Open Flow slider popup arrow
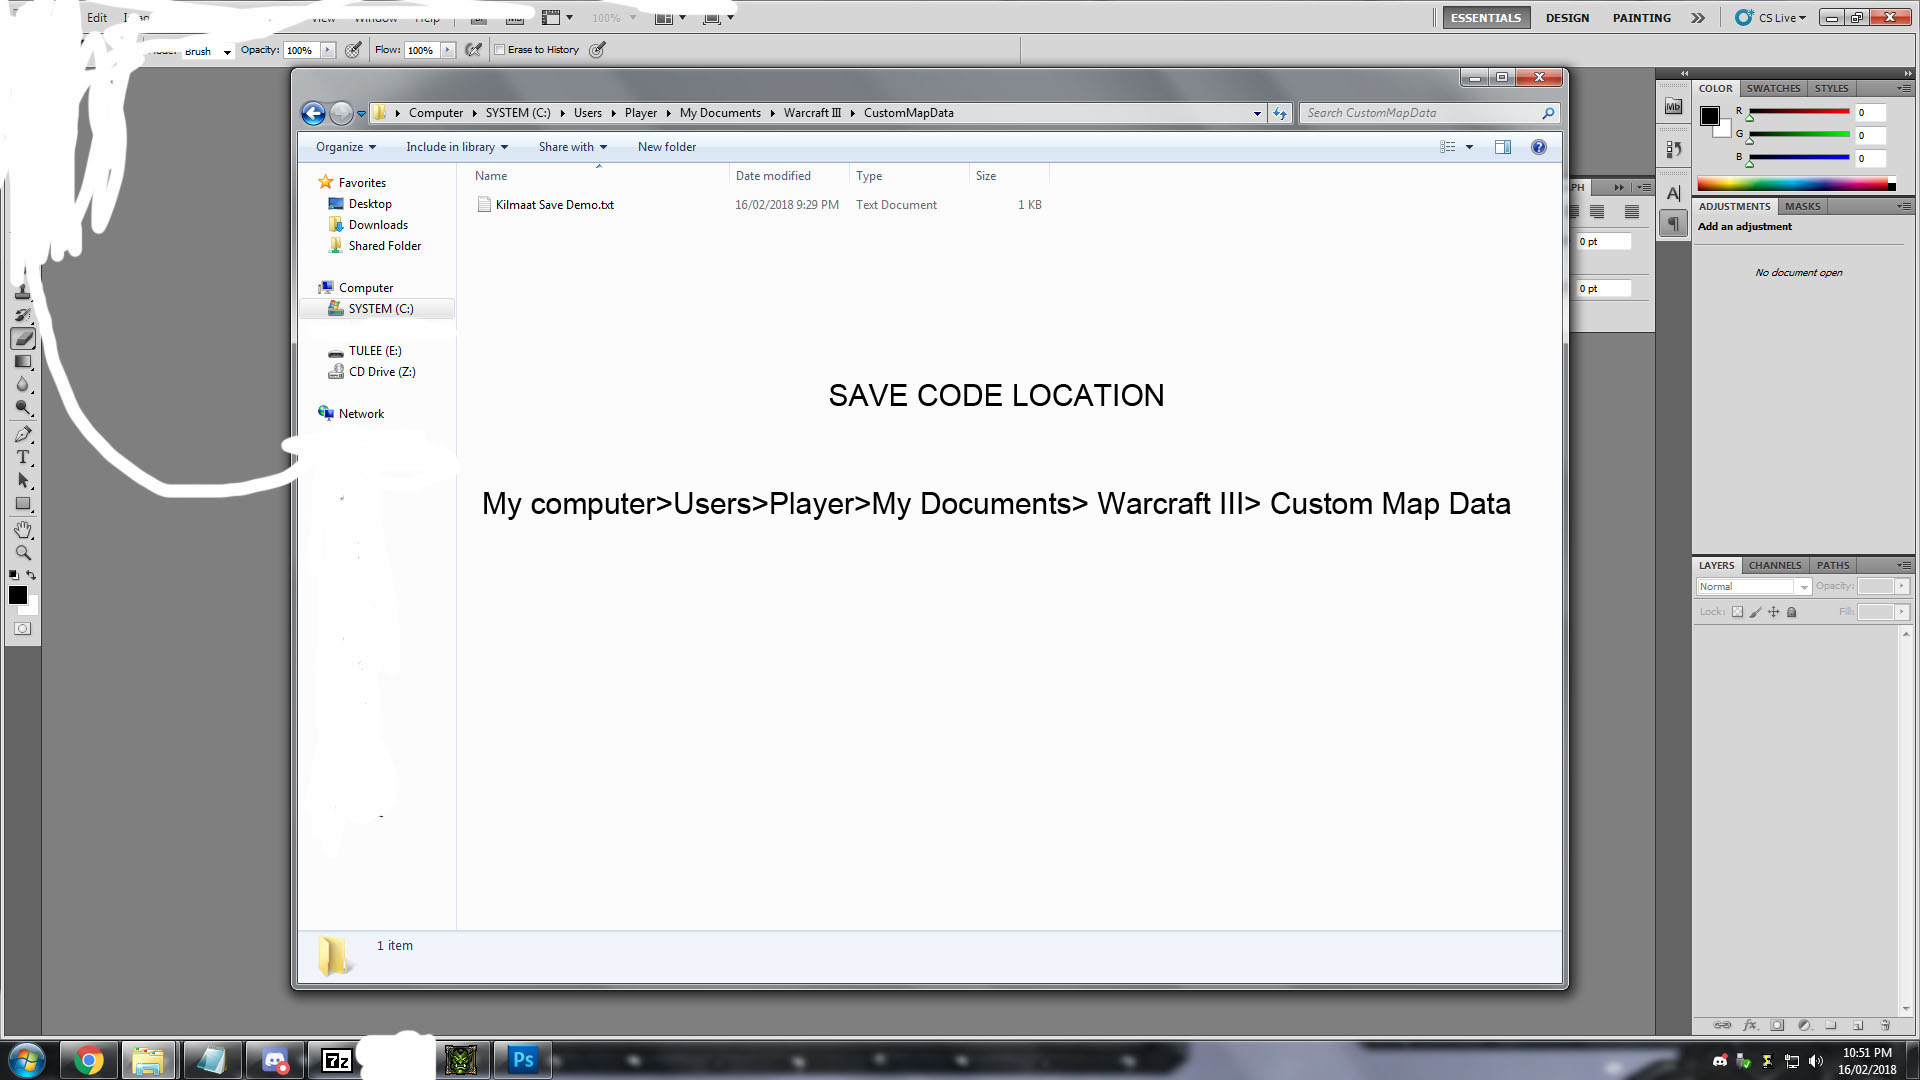This screenshot has height=1080, width=1920. (448, 50)
